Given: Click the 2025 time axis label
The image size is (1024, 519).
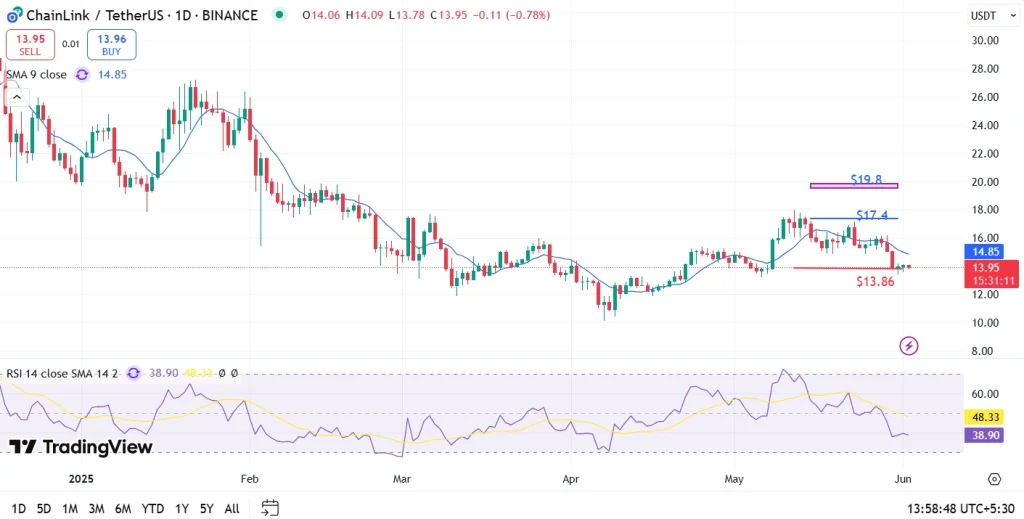Looking at the screenshot, I should 82,479.
